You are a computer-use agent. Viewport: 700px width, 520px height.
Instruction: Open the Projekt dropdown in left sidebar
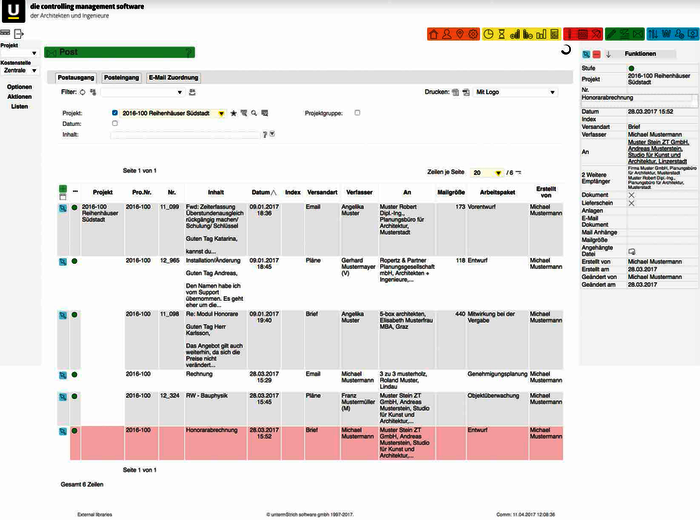point(20,53)
